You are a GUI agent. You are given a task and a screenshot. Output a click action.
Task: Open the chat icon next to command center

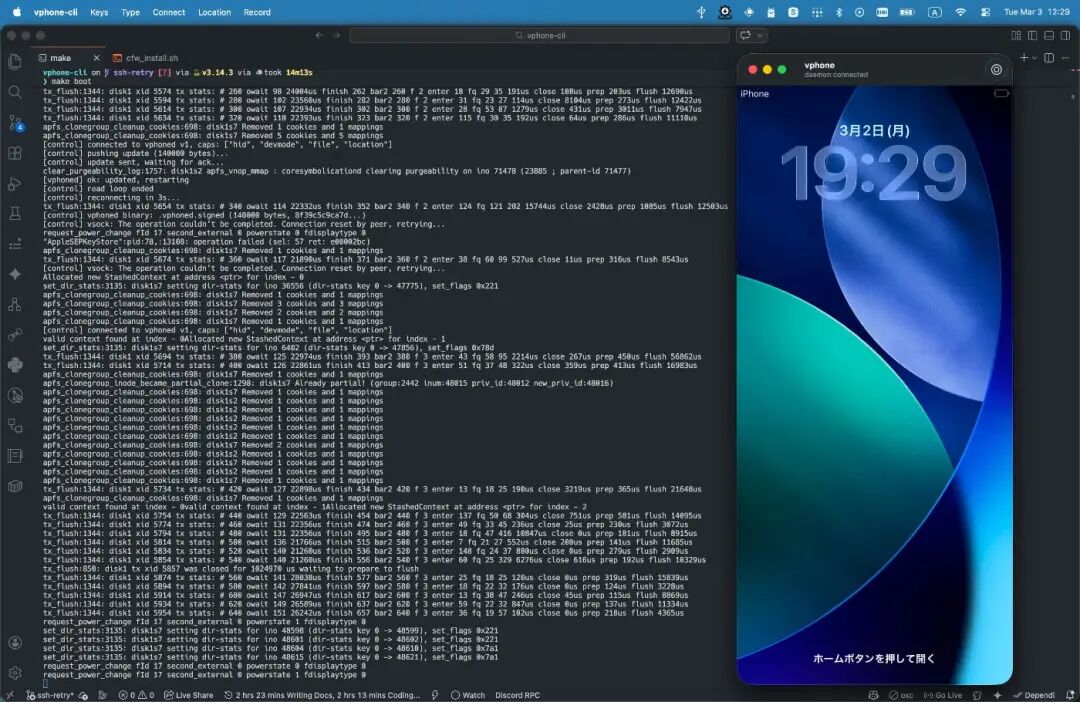tap(745, 35)
